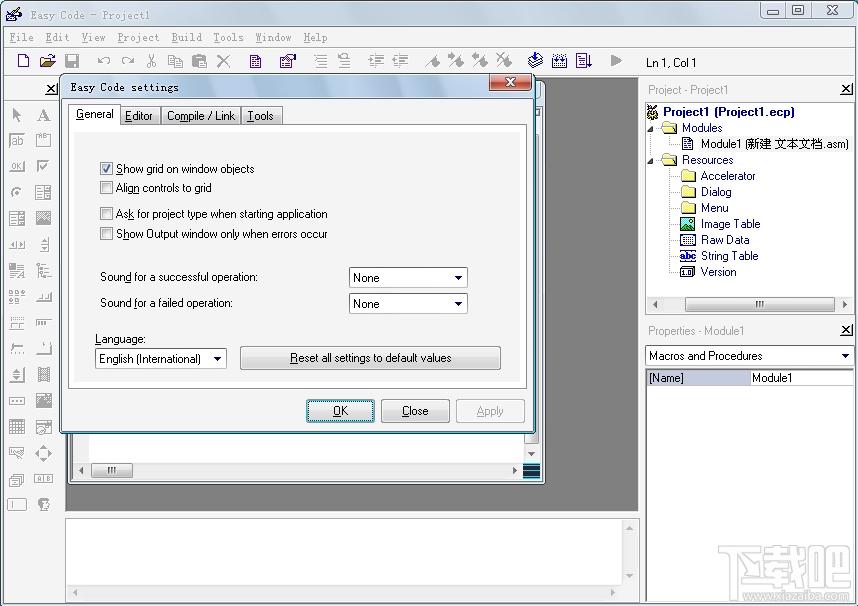Close the Project - Project1 panel

(846, 89)
